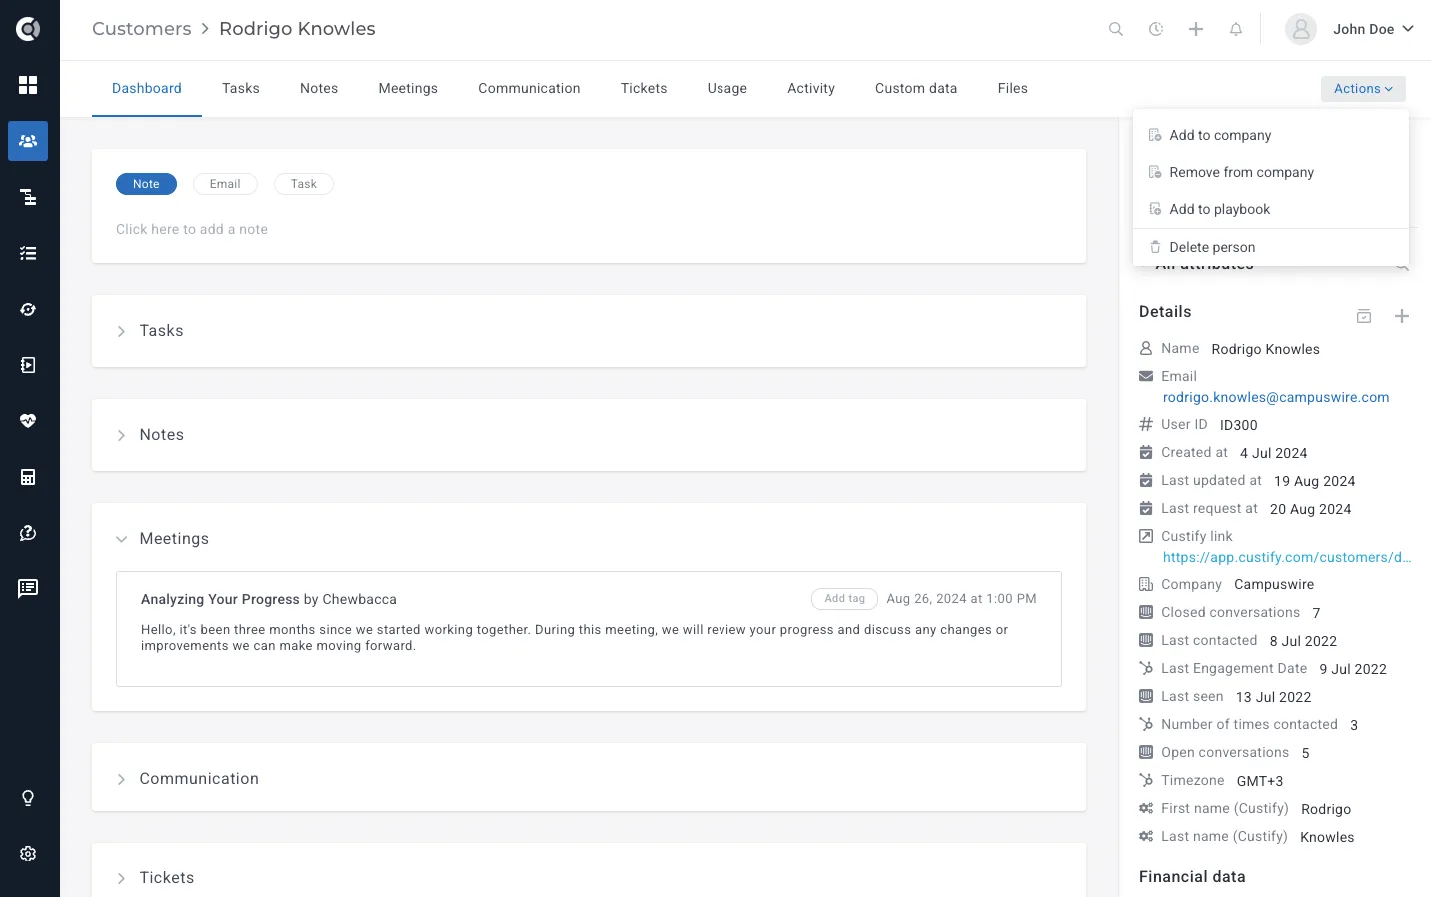Click the archive icon beside Details
1431x897 pixels.
tap(1364, 316)
